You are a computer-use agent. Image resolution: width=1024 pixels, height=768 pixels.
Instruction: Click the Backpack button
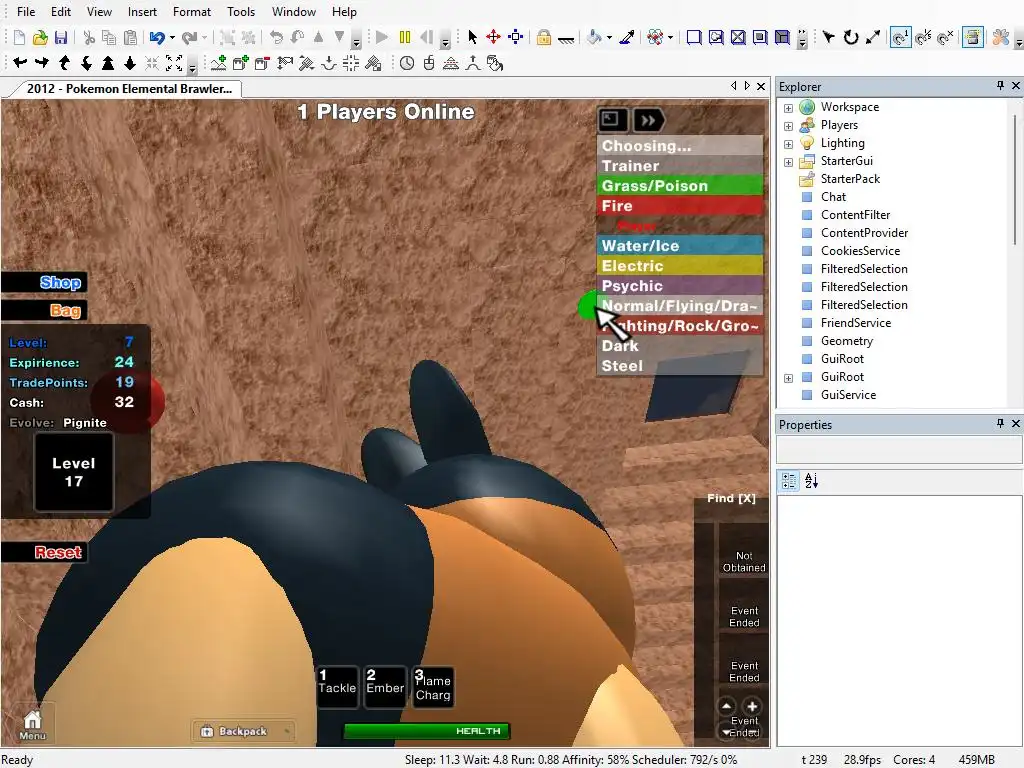[243, 731]
